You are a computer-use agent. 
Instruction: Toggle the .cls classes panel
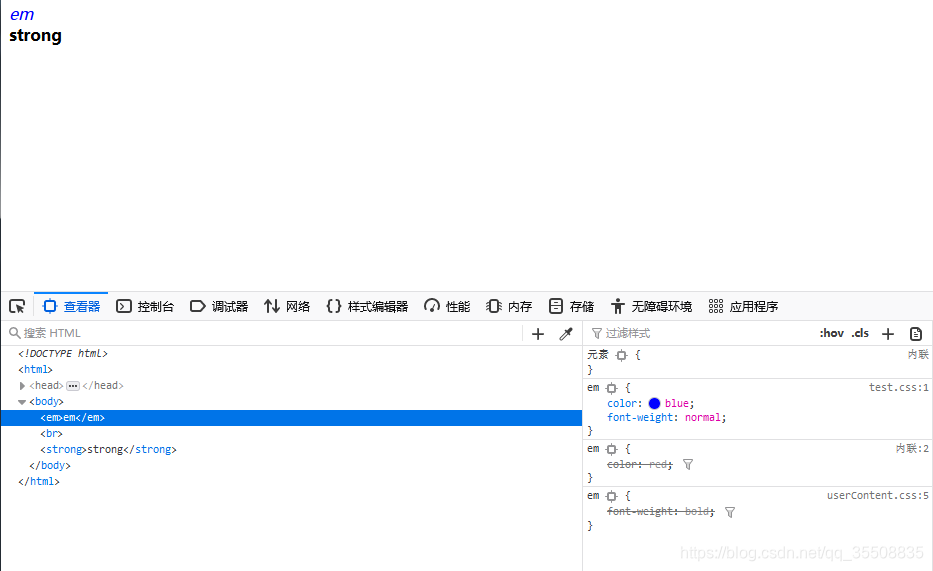[860, 333]
